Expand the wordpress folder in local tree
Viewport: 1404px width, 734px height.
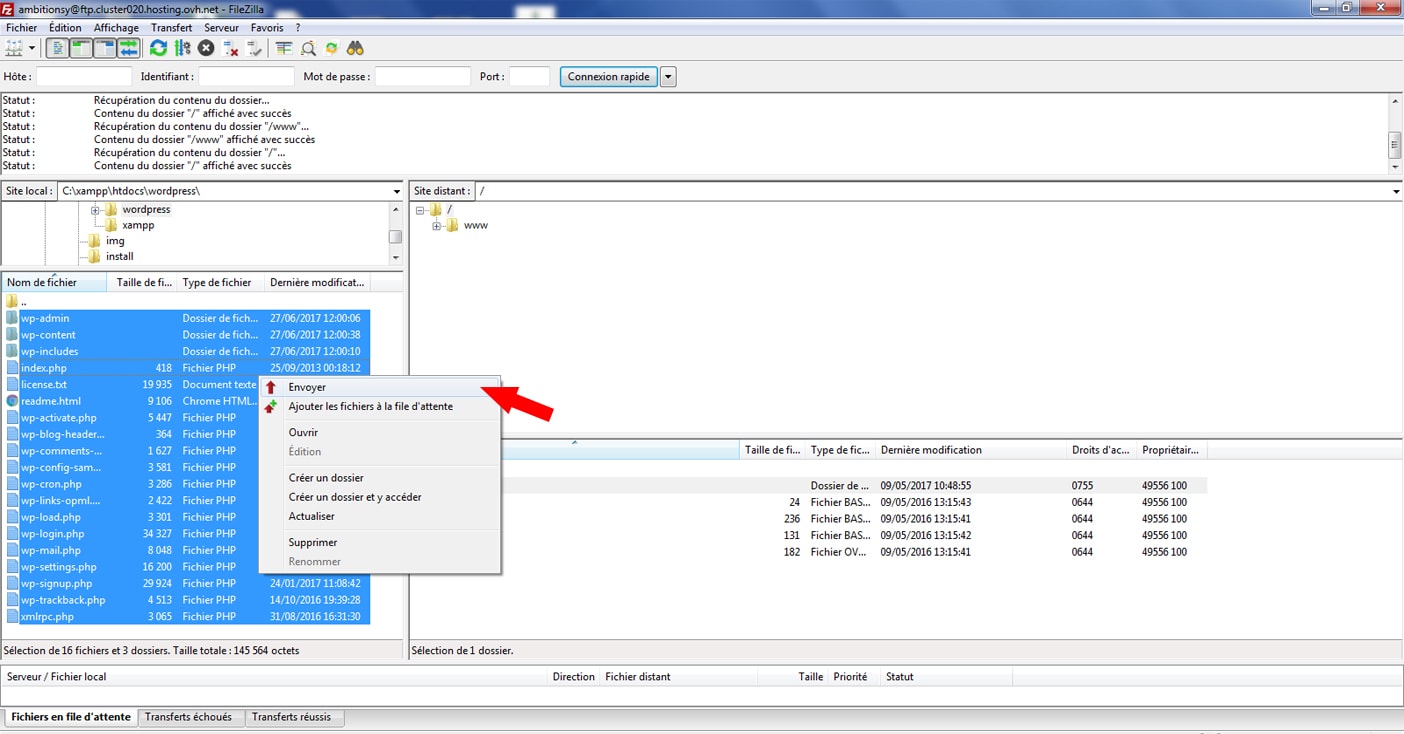click(95, 210)
